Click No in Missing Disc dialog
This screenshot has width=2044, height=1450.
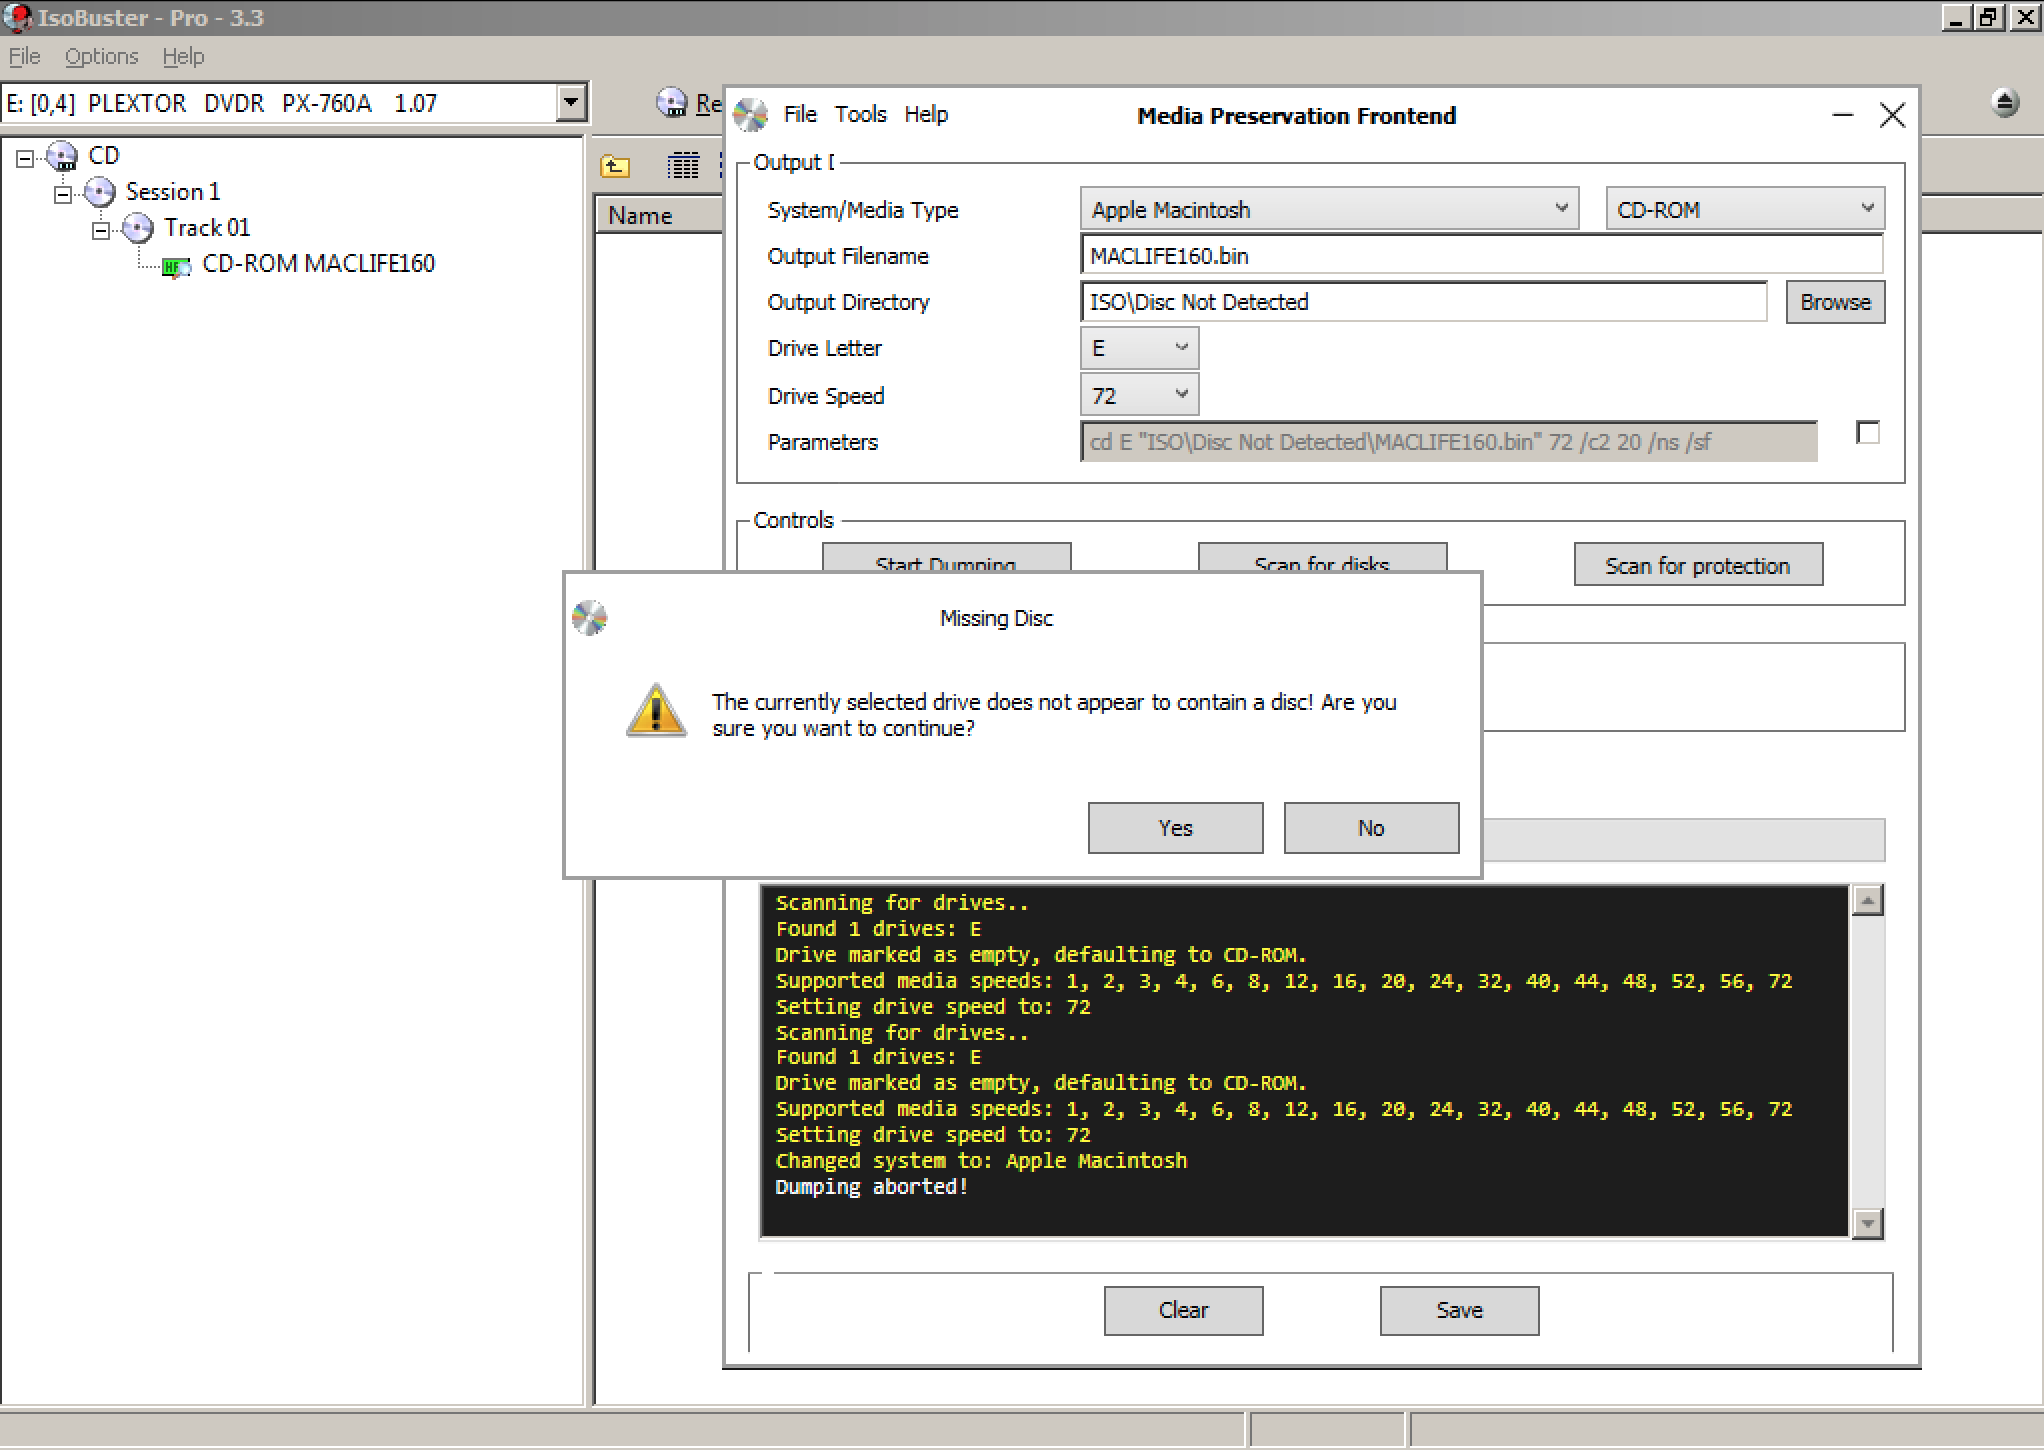point(1370,828)
